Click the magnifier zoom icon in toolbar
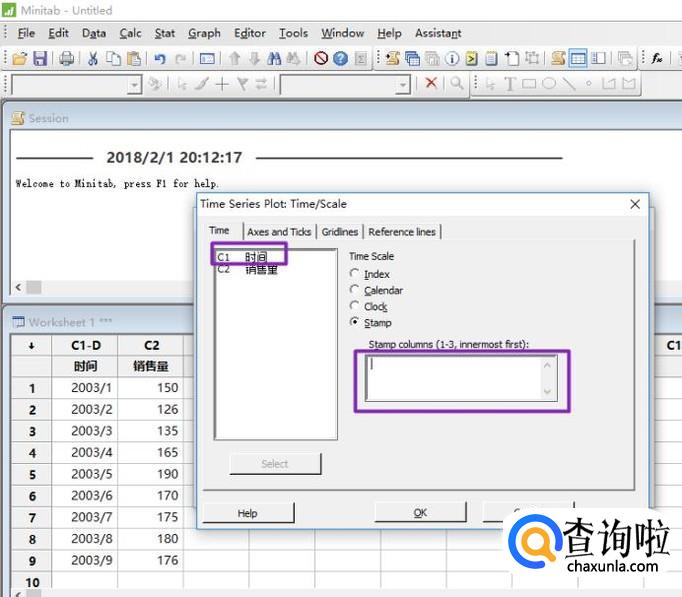The height and width of the screenshot is (597, 682). coord(456,83)
